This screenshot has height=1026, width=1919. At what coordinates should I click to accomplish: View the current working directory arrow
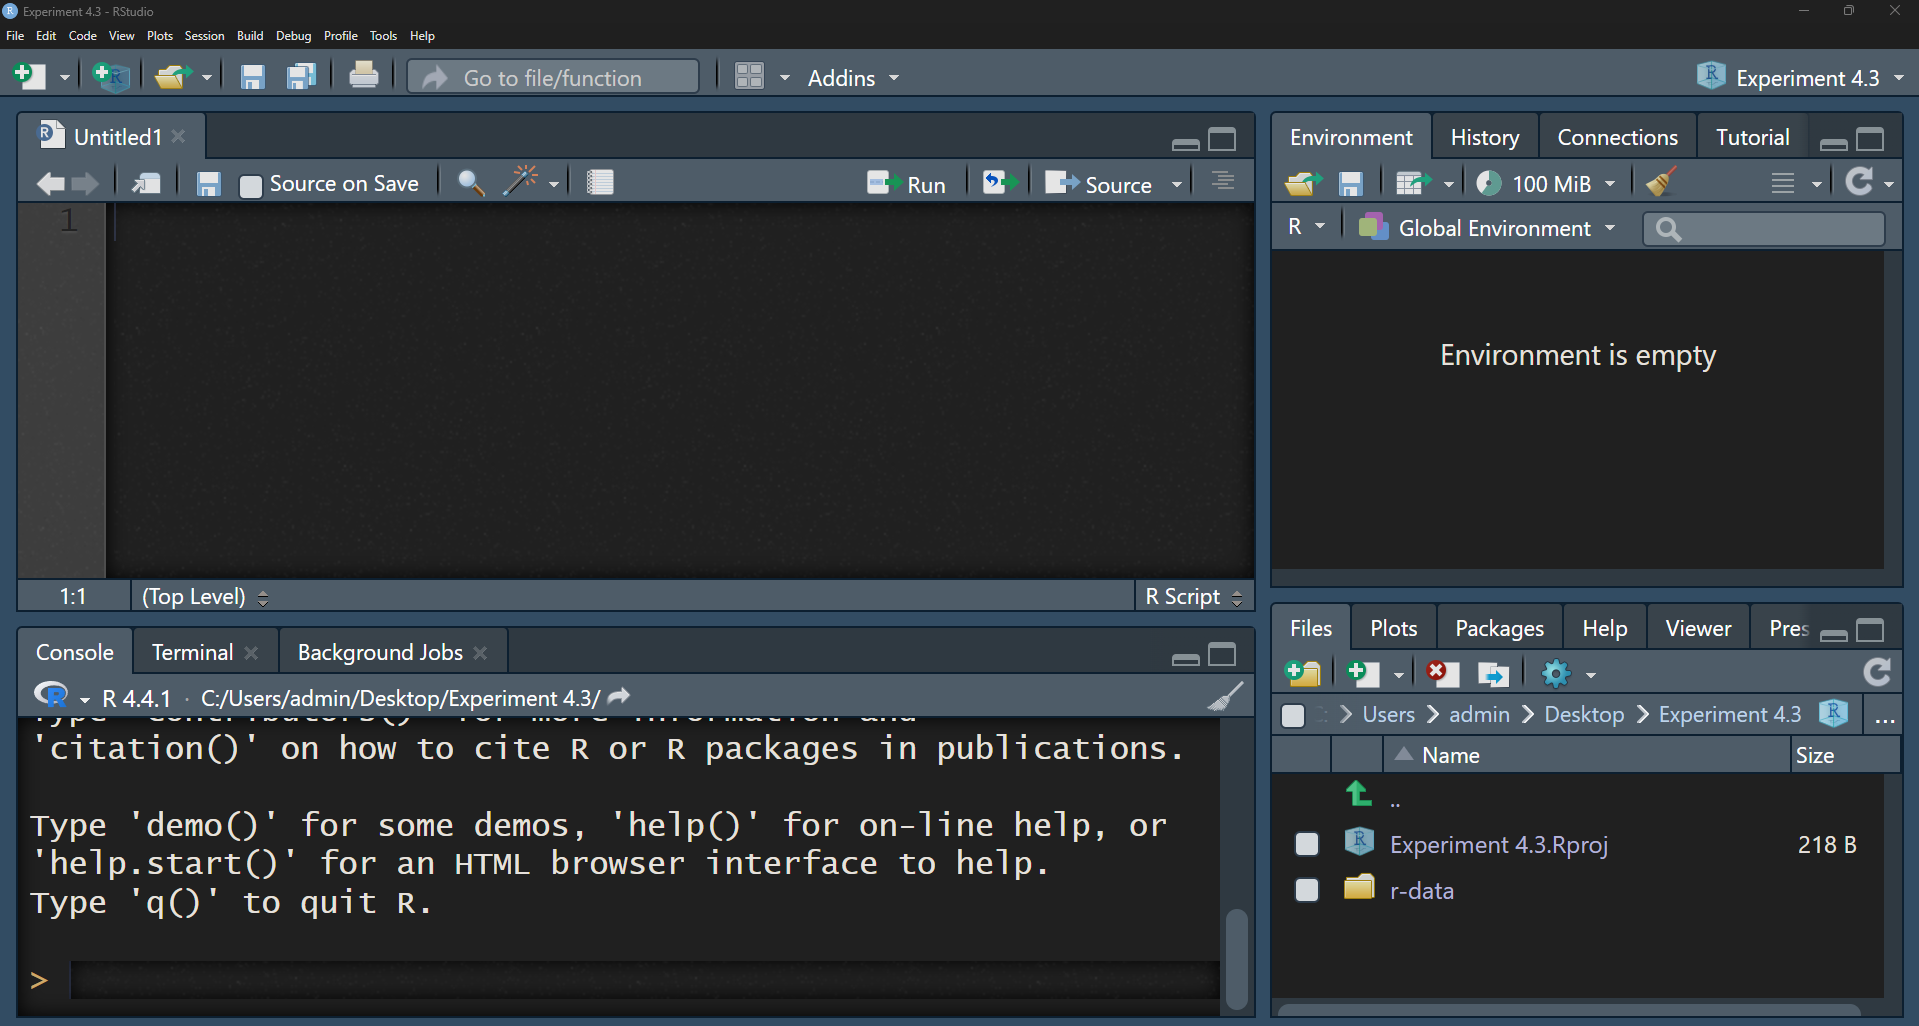click(619, 696)
